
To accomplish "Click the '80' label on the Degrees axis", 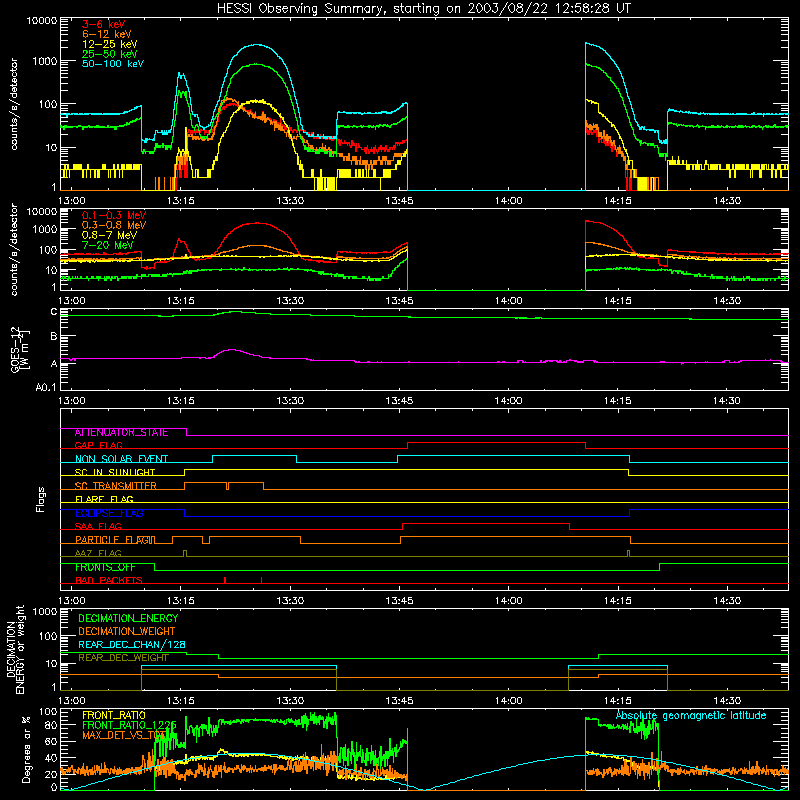I will [x=52, y=725].
